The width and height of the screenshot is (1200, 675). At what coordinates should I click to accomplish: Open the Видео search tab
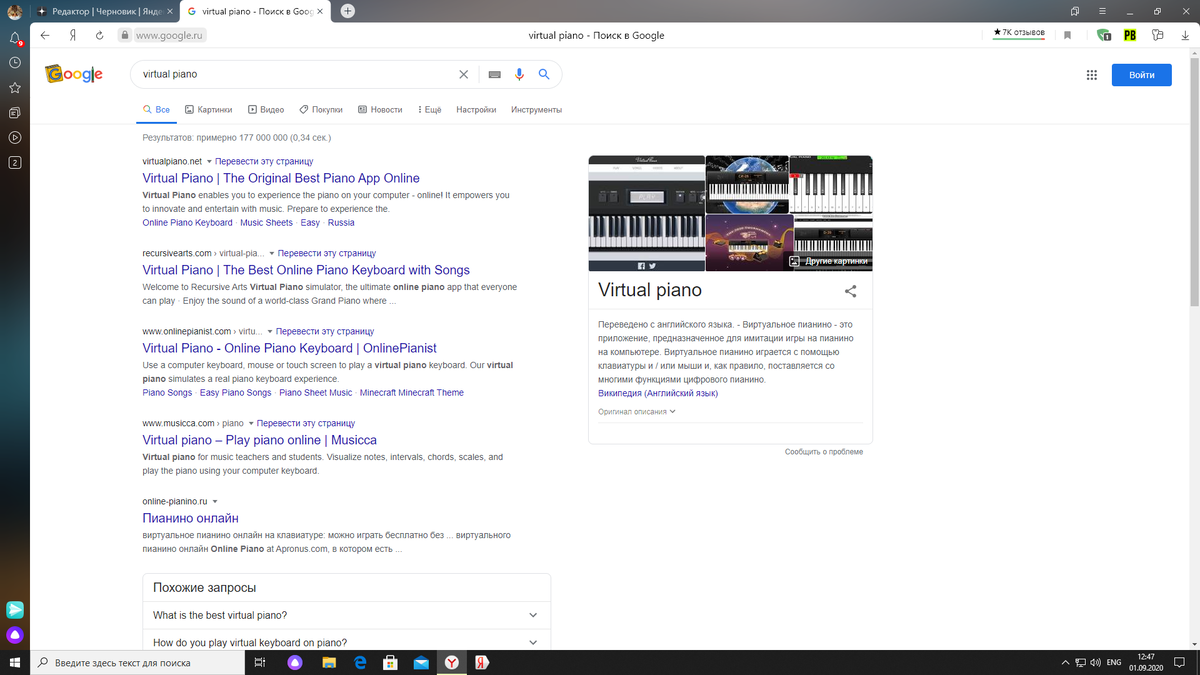coord(267,110)
